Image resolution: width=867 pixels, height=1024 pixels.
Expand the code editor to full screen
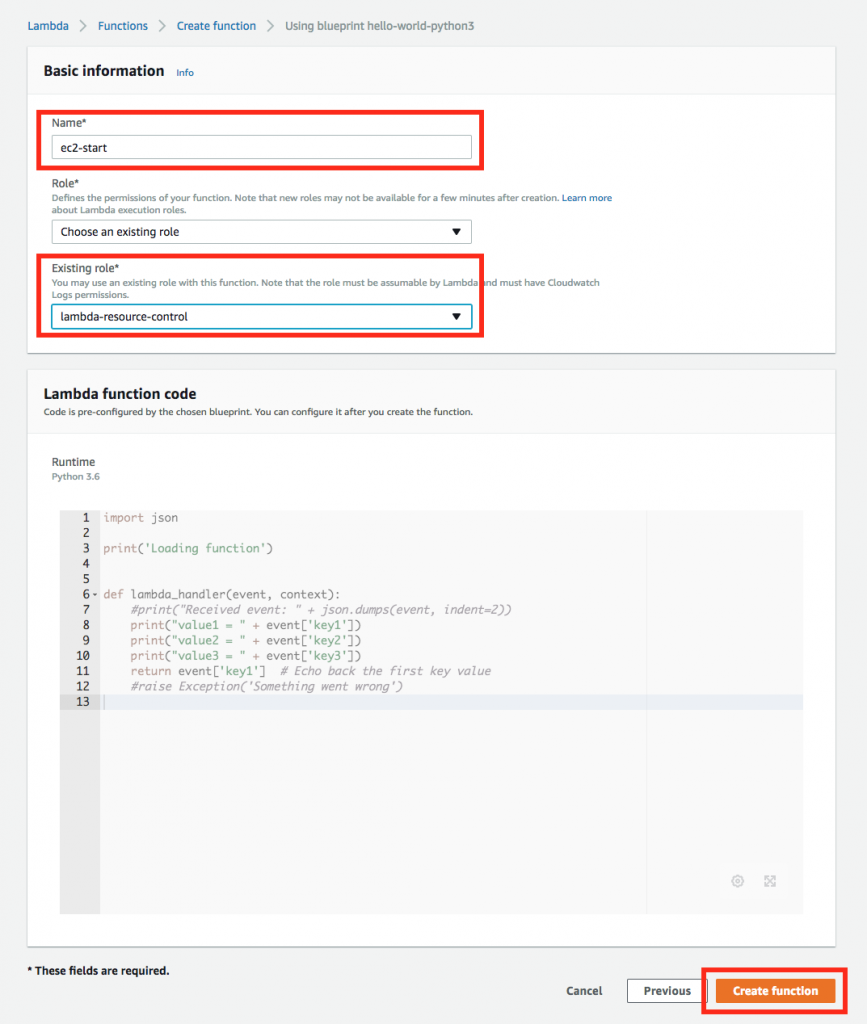[x=770, y=881]
